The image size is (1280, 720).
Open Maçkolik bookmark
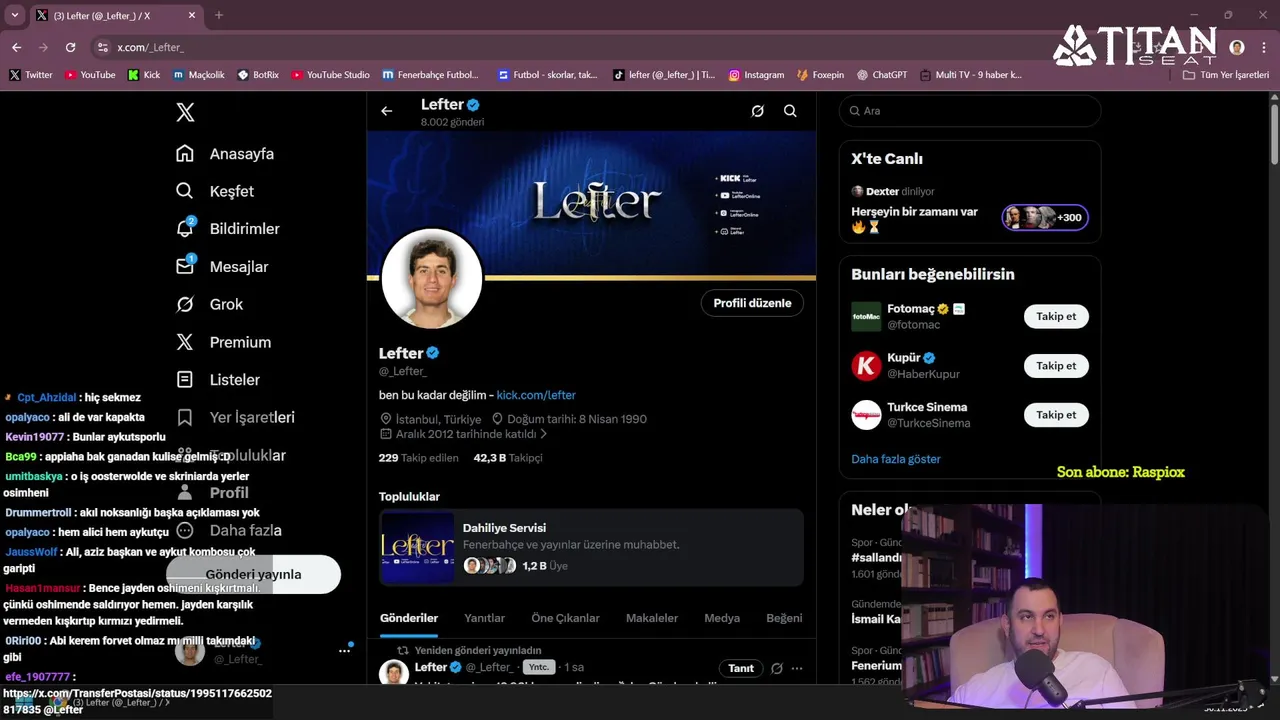[x=199, y=75]
